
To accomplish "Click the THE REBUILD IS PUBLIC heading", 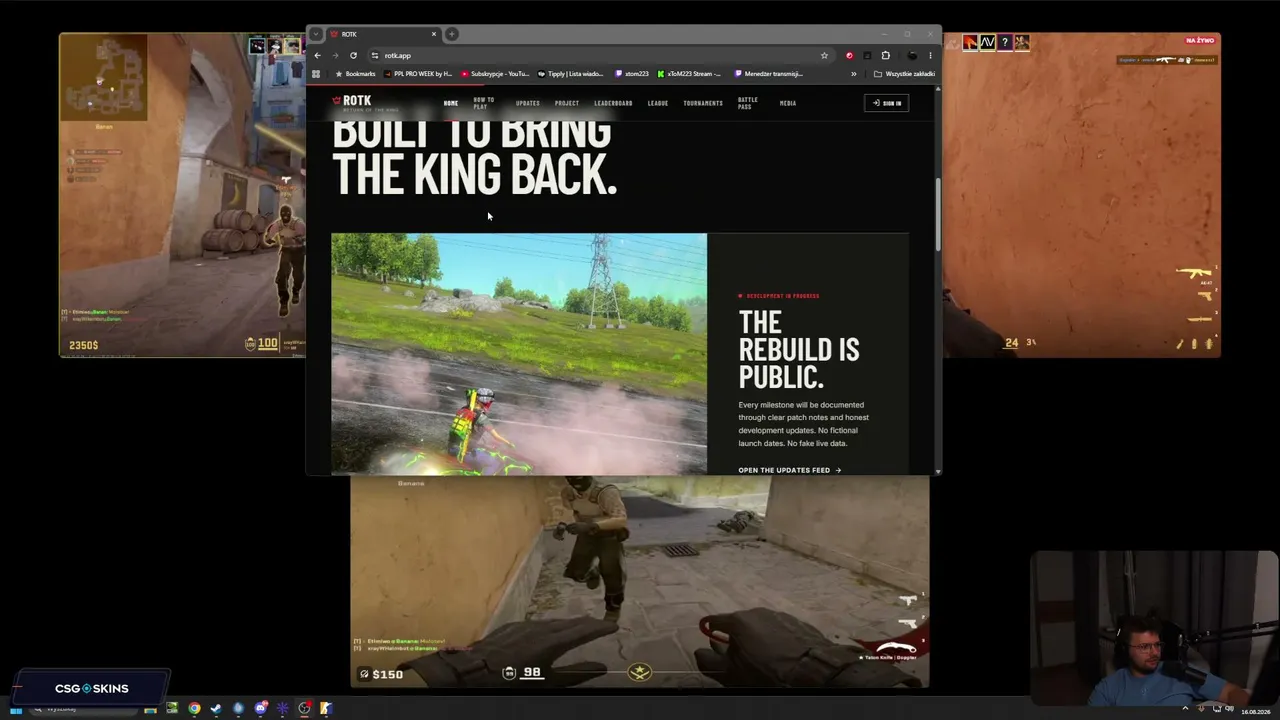I will coord(798,349).
